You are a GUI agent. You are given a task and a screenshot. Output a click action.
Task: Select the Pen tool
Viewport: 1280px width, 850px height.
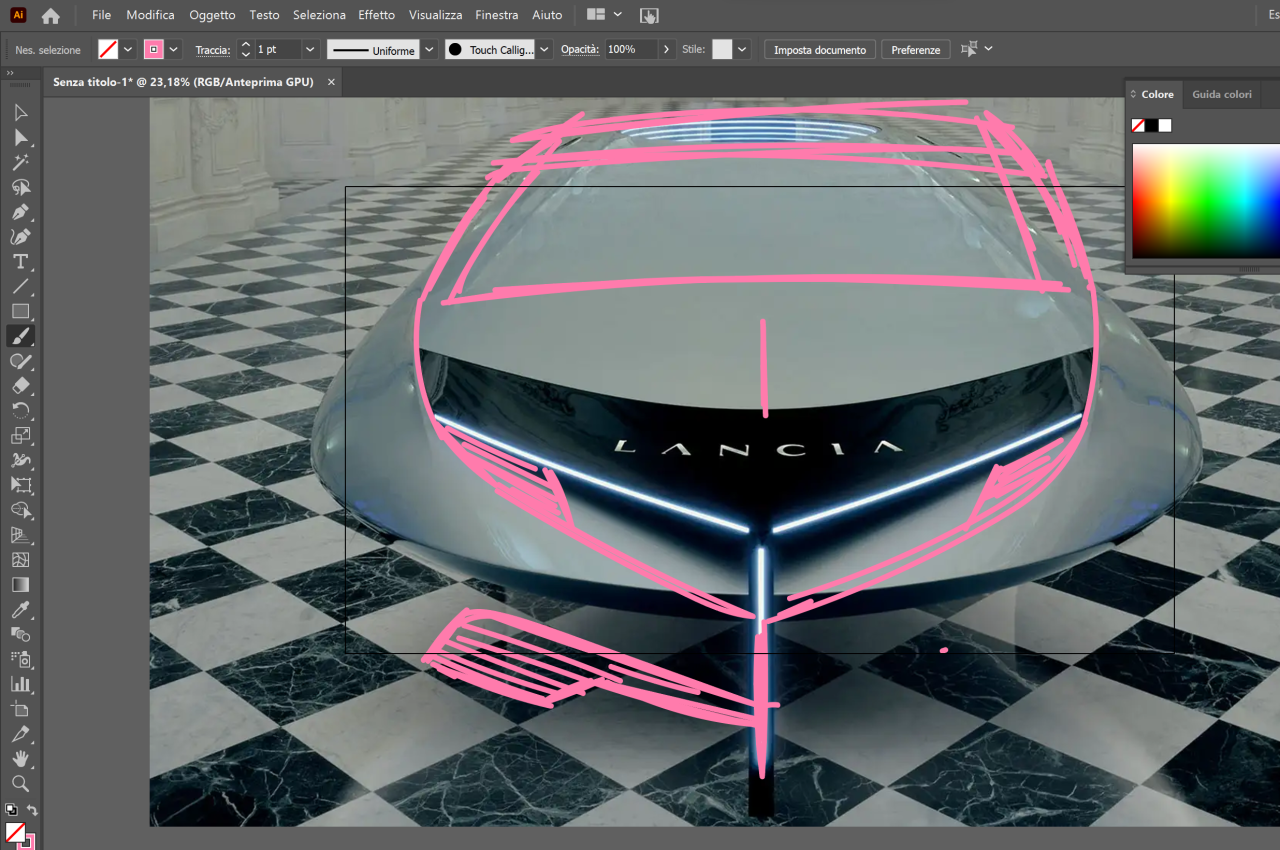click(x=20, y=212)
